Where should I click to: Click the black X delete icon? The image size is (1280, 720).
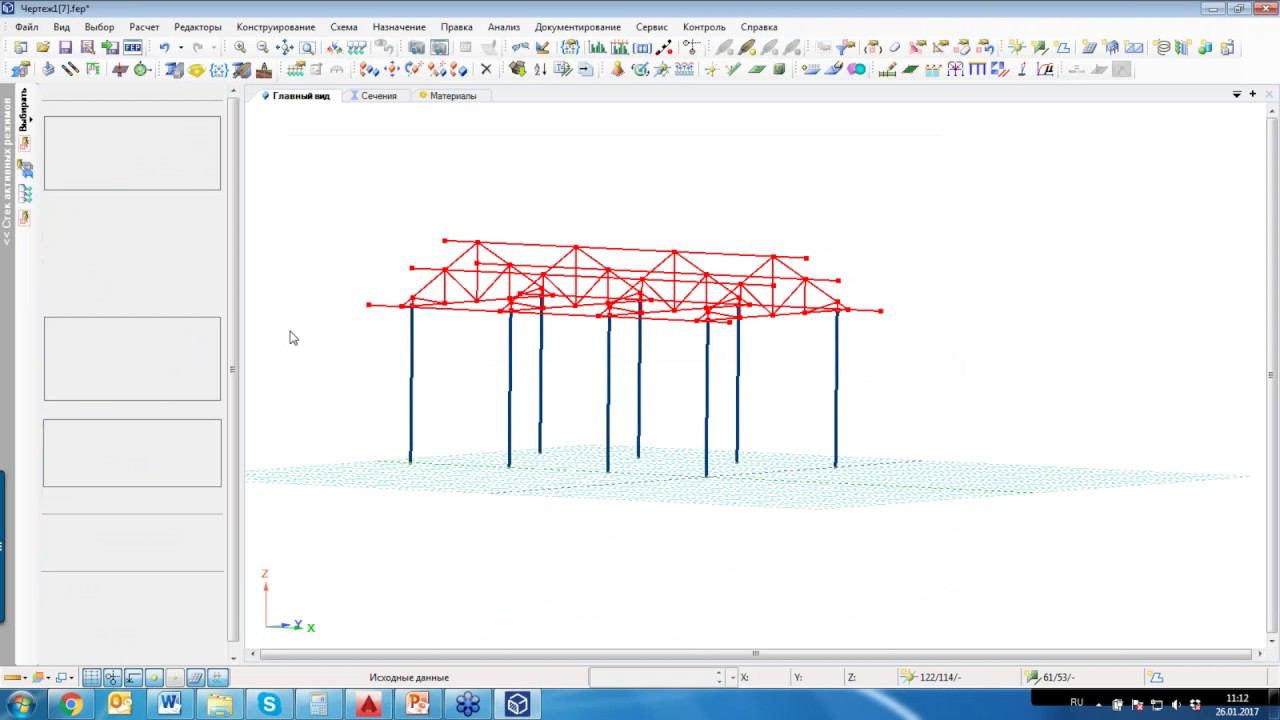point(486,69)
